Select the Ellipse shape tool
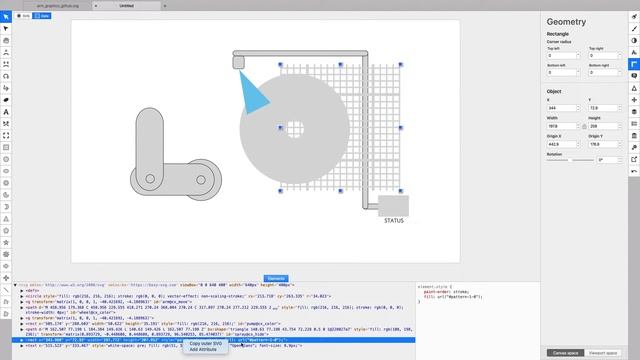Screen dimensions: 640x360 [6, 171]
